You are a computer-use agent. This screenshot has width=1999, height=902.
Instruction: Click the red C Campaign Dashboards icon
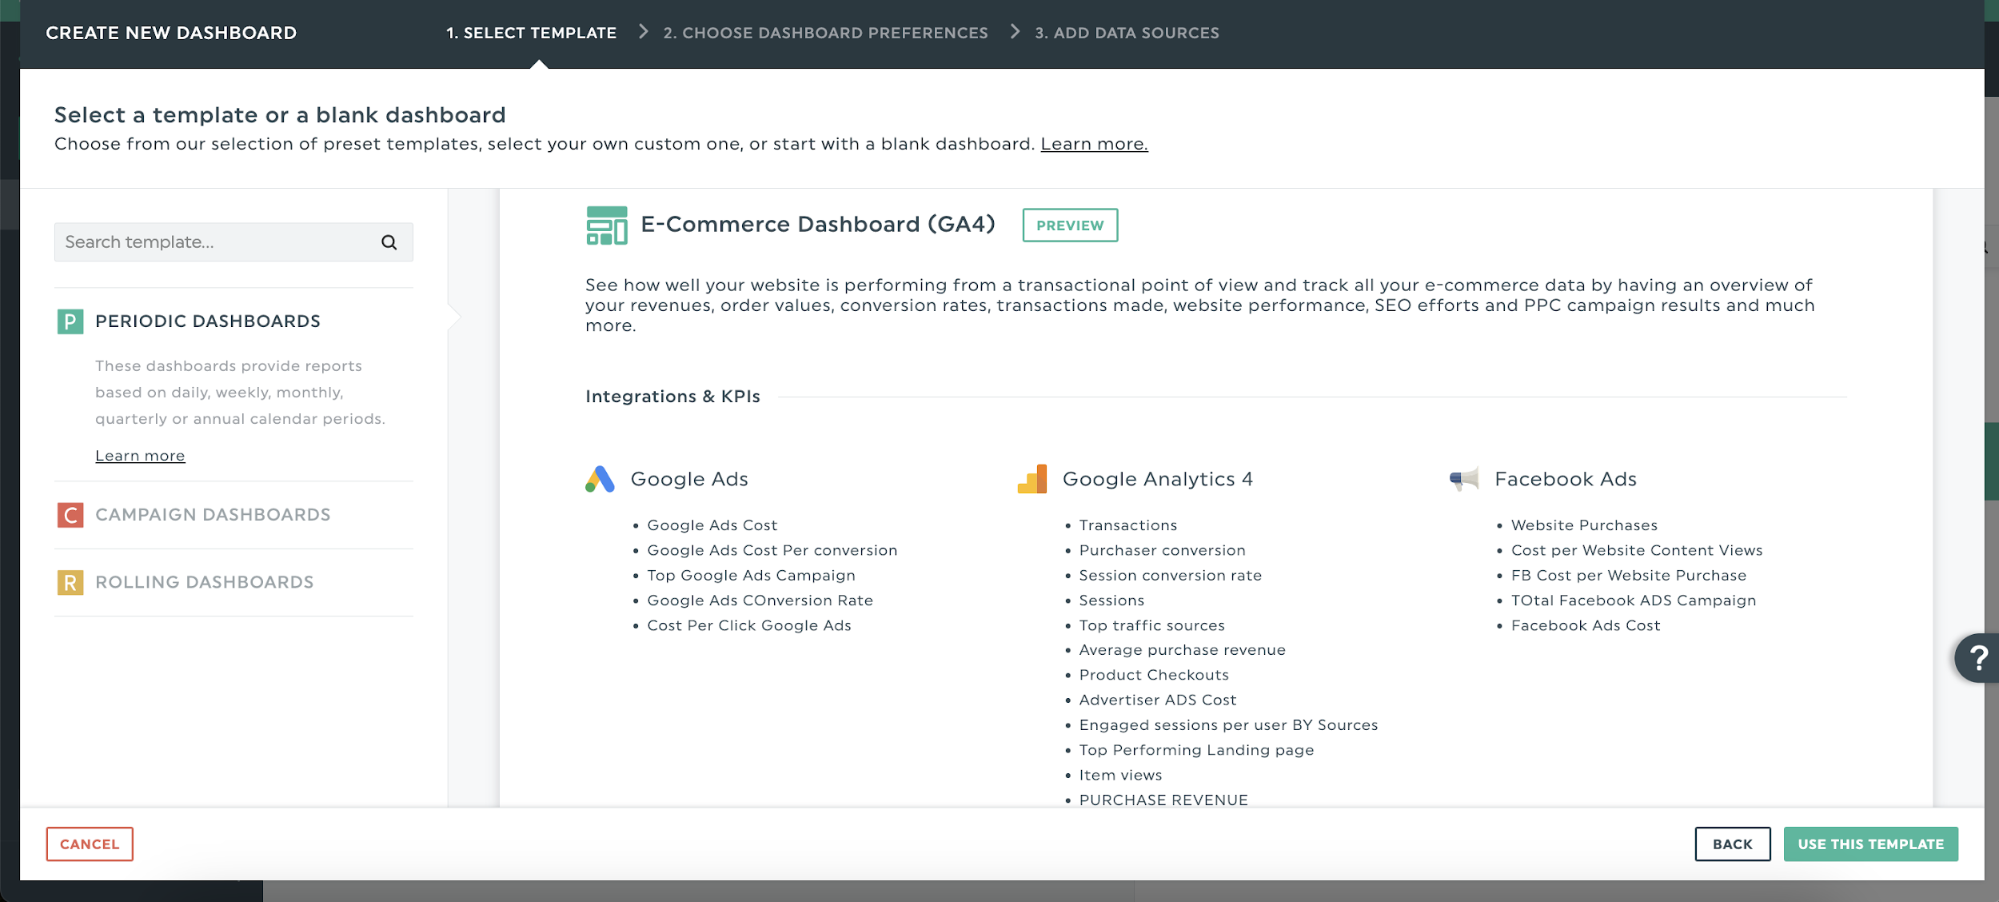[70, 515]
